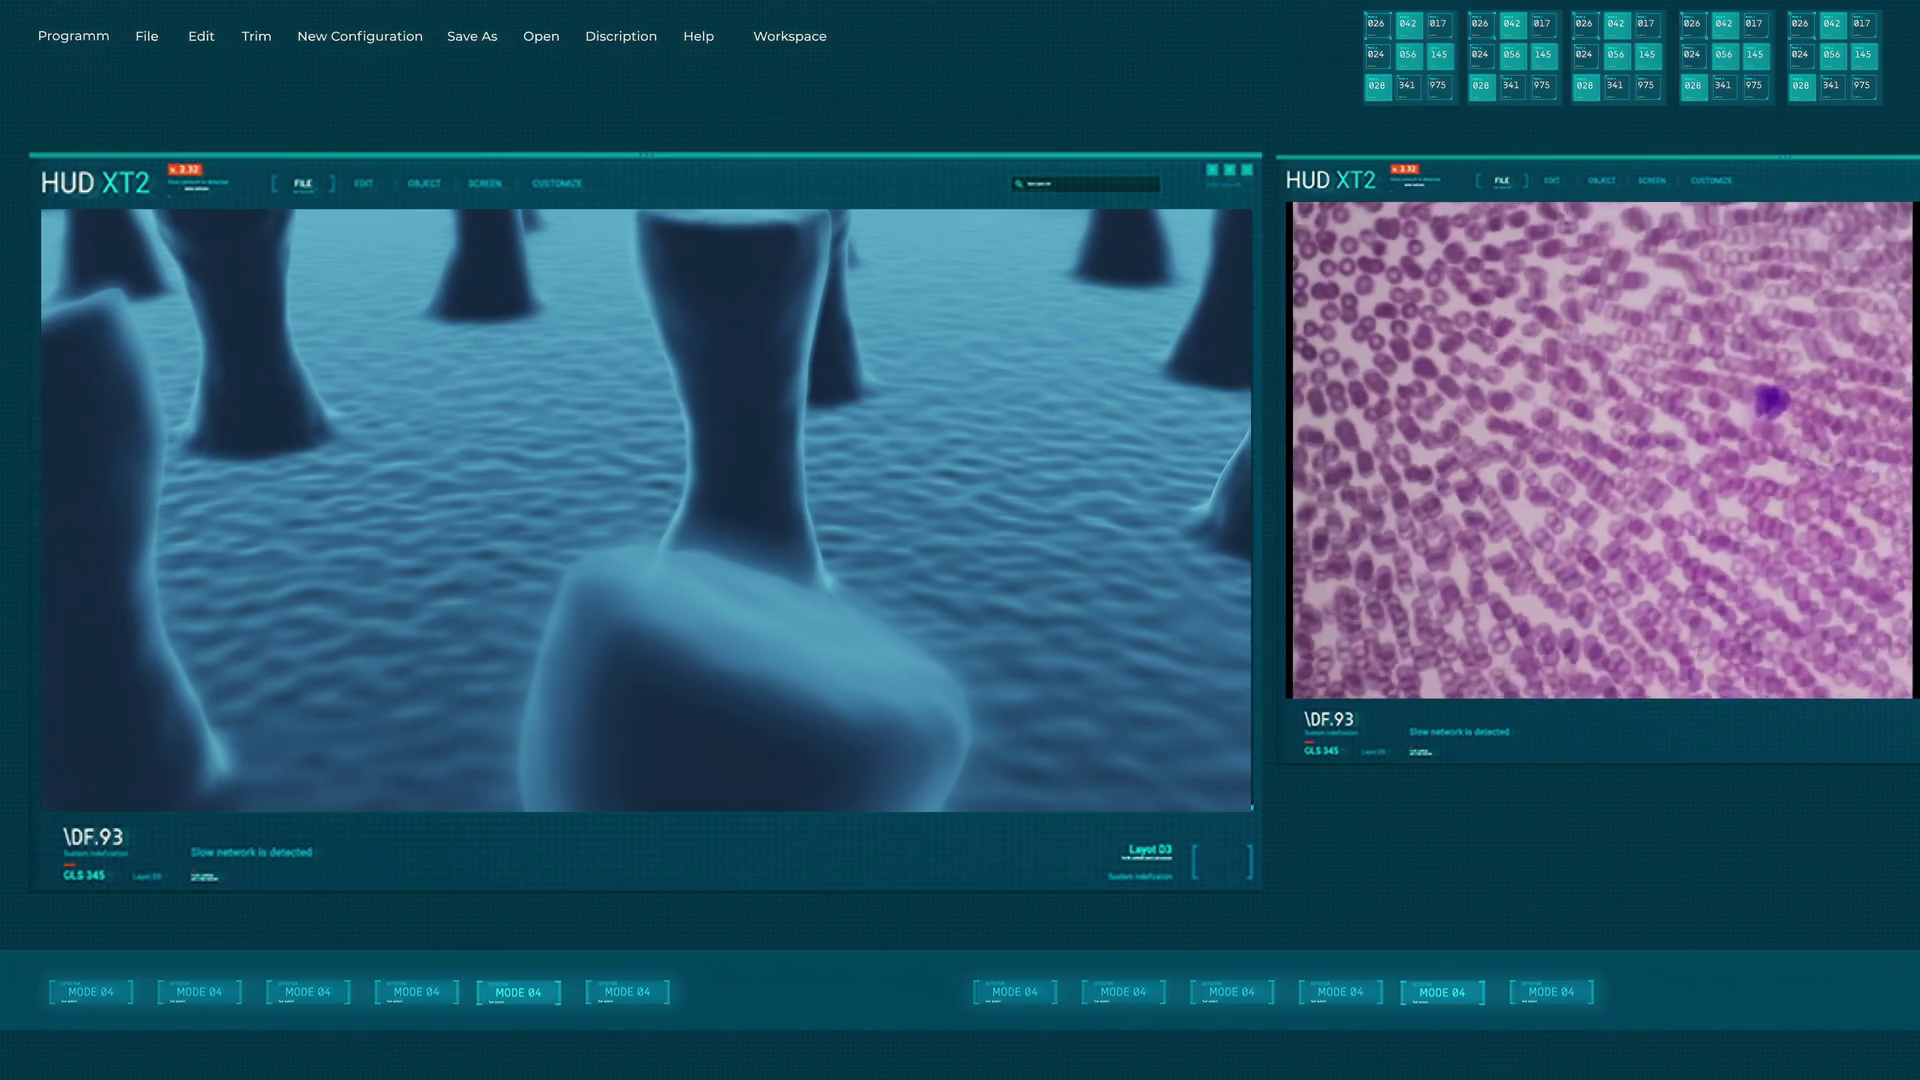Toggle the highlighted 028 tile in fourth grid
The height and width of the screenshot is (1080, 1920).
tap(1693, 86)
